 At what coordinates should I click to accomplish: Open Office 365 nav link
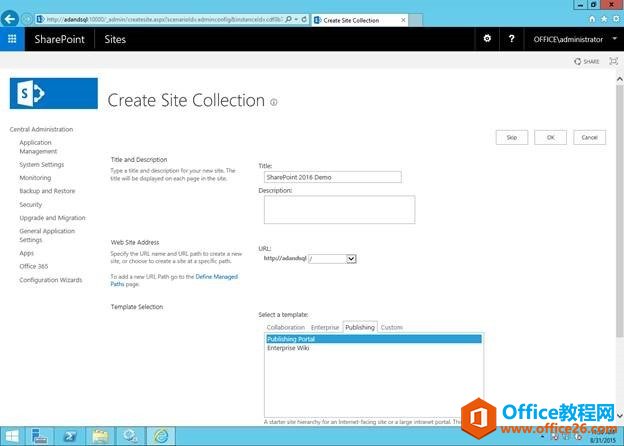[x=33, y=266]
